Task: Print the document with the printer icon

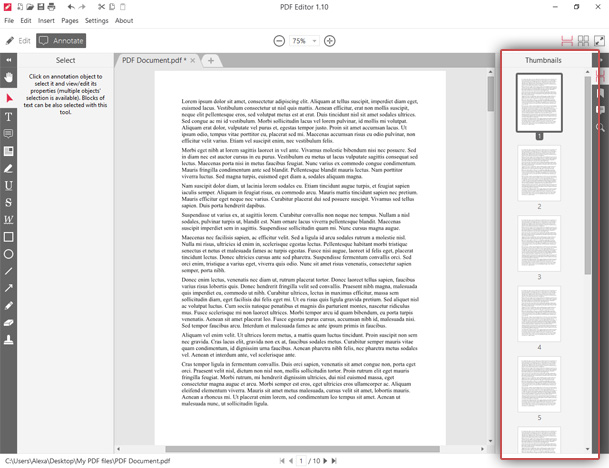Action: tap(51, 7)
